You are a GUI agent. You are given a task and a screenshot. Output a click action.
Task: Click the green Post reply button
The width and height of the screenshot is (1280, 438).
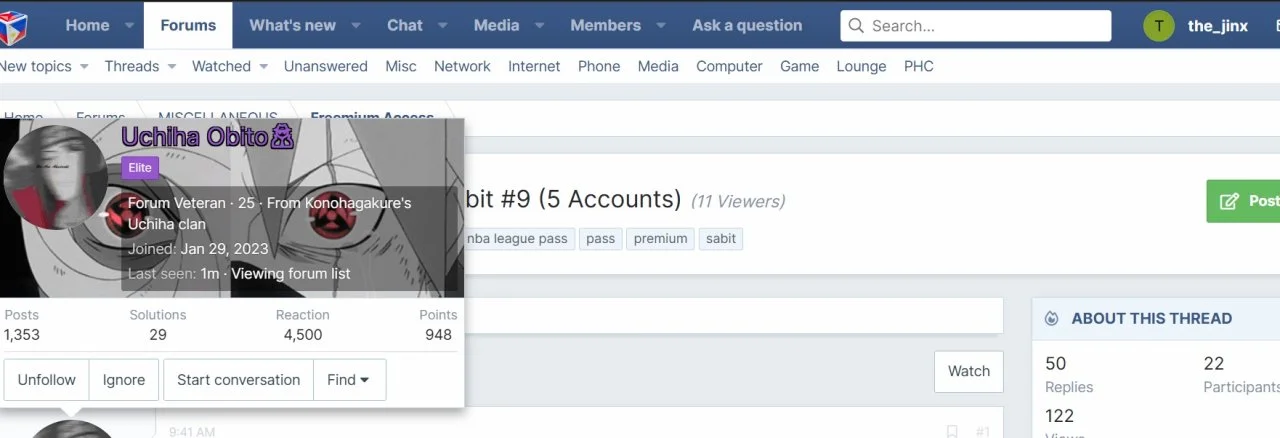click(x=1243, y=201)
